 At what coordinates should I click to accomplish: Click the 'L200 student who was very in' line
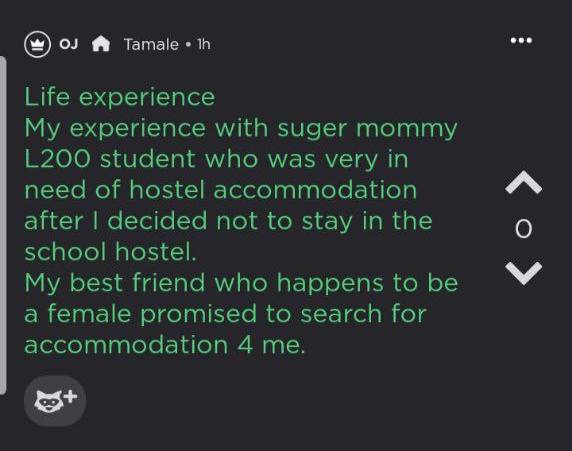point(216,159)
